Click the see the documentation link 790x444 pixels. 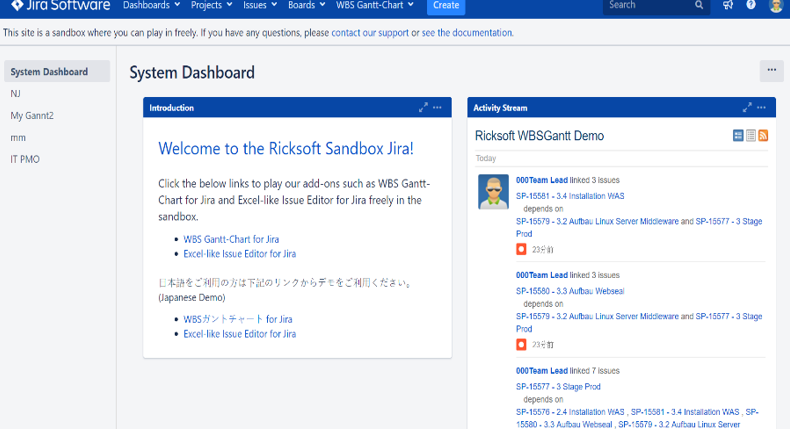pyautogui.click(x=468, y=33)
